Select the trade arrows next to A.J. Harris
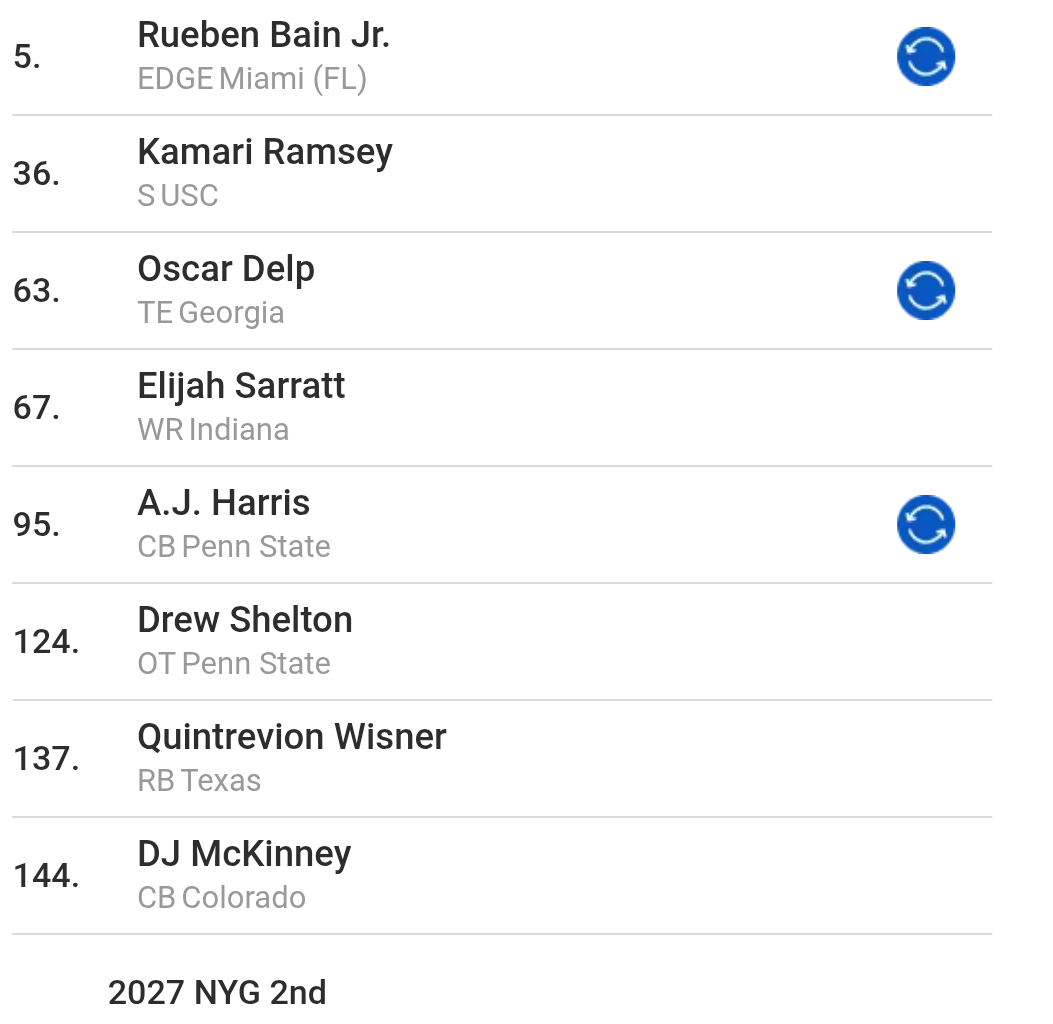Image resolution: width=1053 pixels, height=1024 pixels. click(925, 523)
